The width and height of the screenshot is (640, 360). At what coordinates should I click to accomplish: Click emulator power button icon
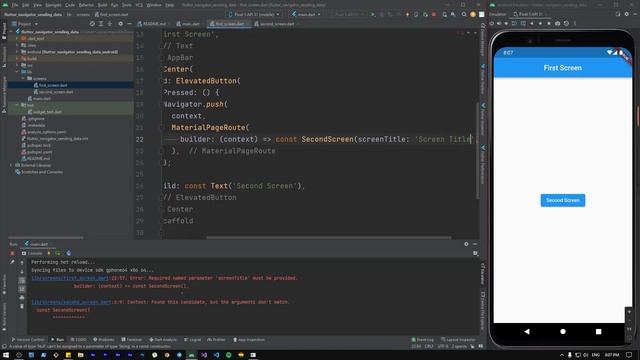(492, 24)
